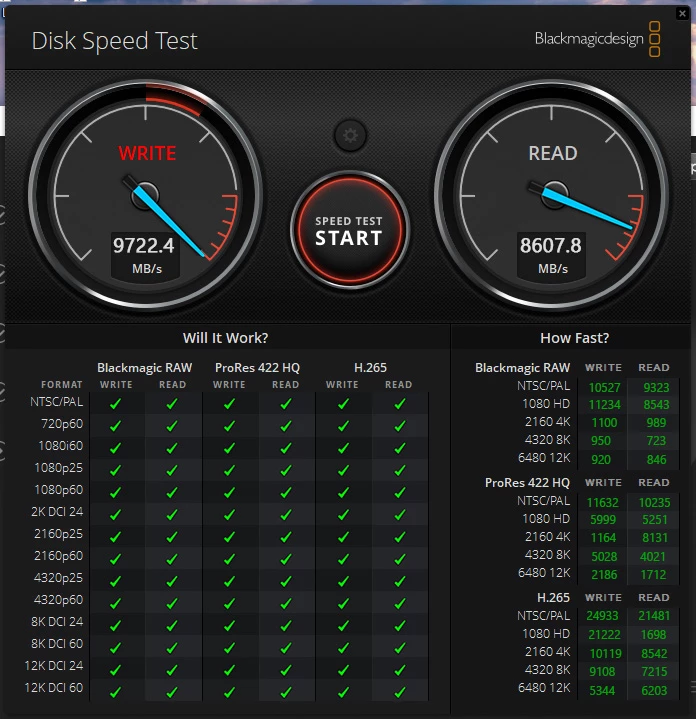Close the Disk Speed Test window
This screenshot has width=696, height=719.
682,13
